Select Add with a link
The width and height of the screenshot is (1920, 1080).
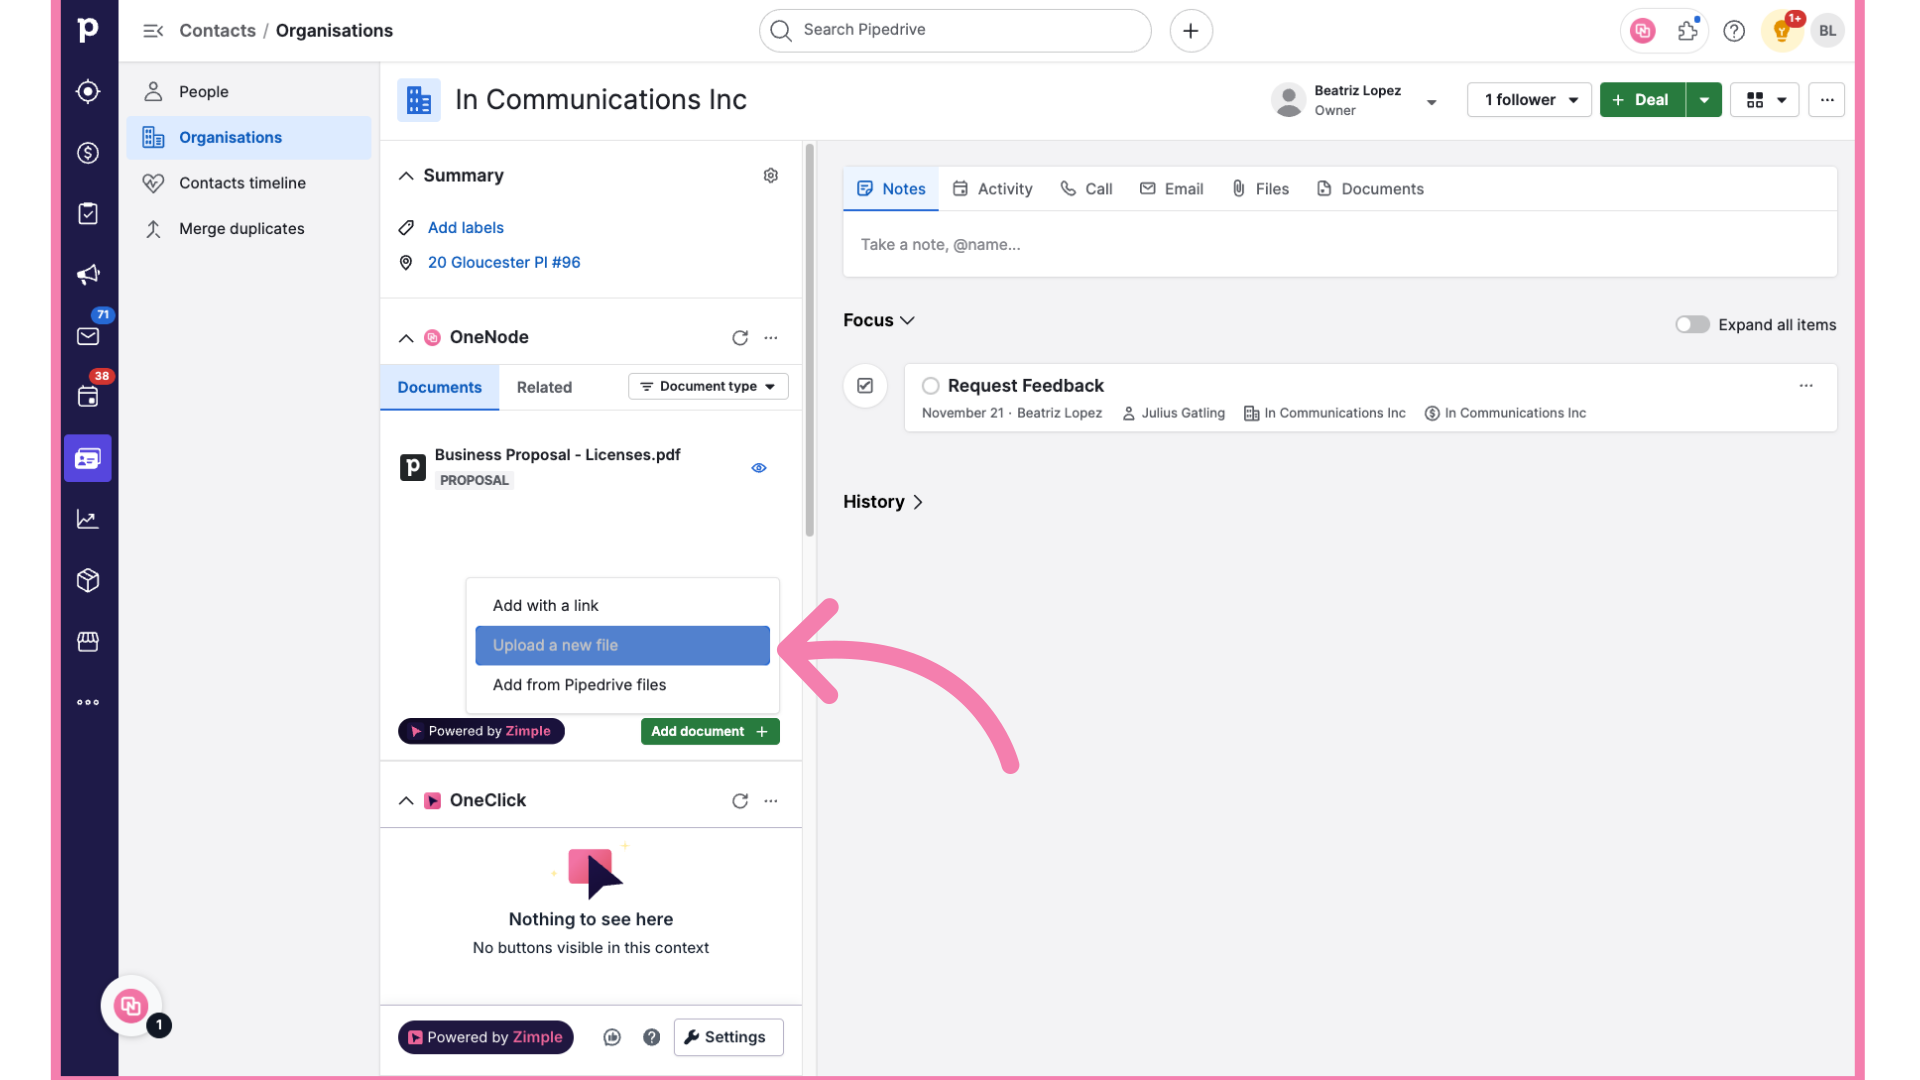622,606
